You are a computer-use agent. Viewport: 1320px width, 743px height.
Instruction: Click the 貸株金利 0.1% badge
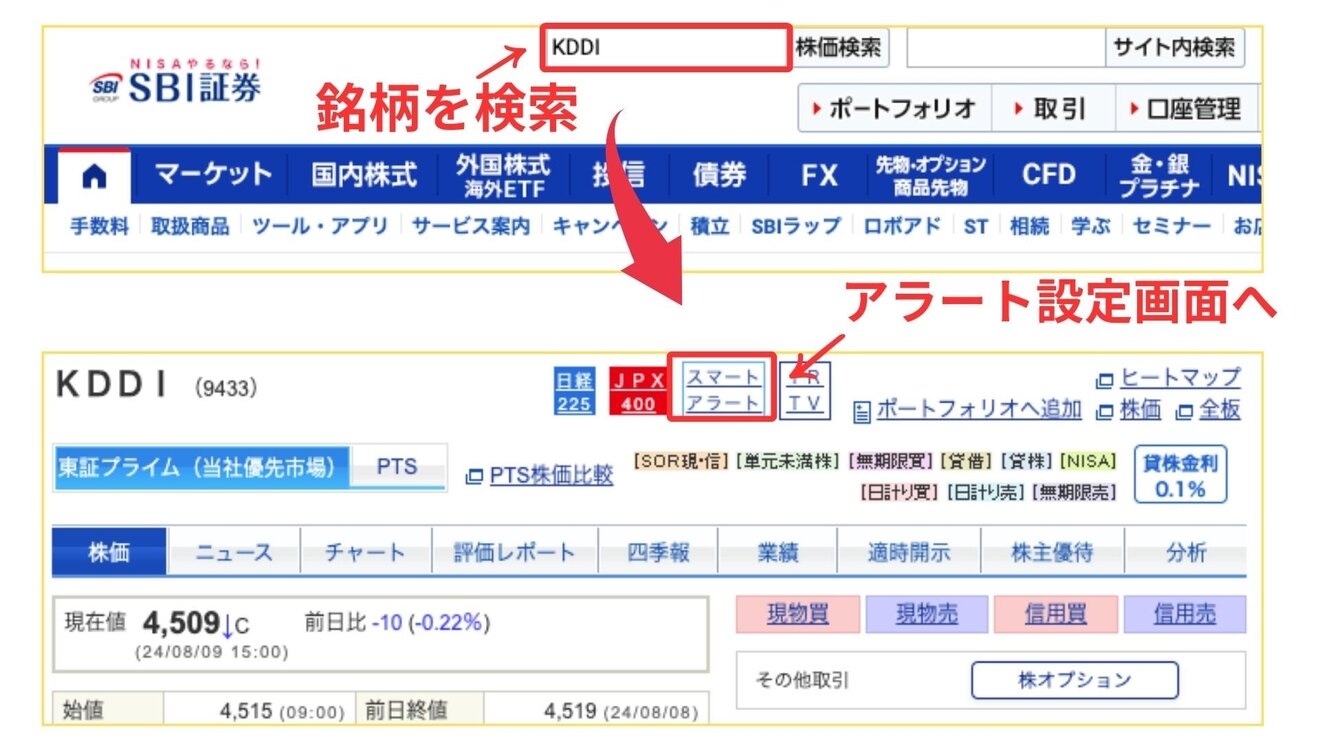coord(1180,475)
